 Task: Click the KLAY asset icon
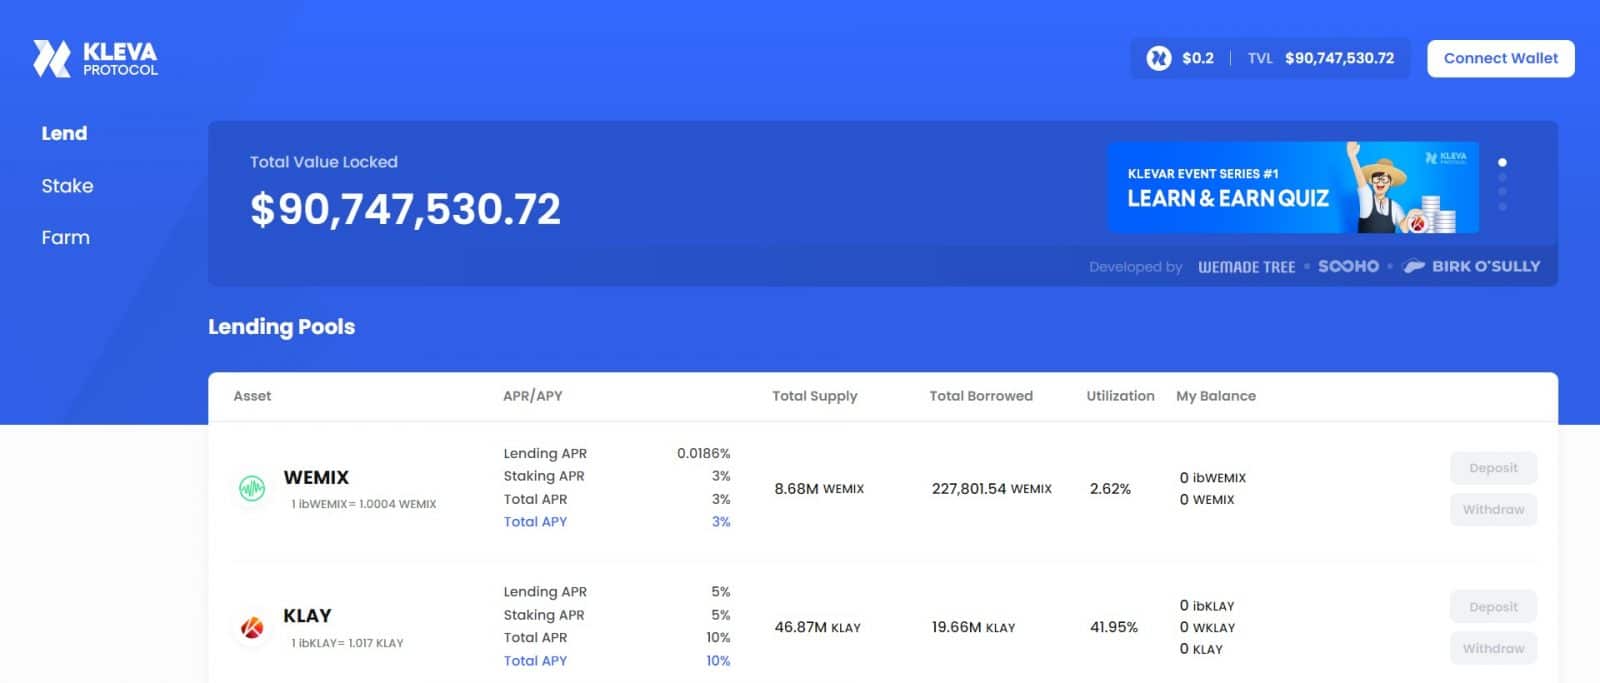tap(252, 628)
